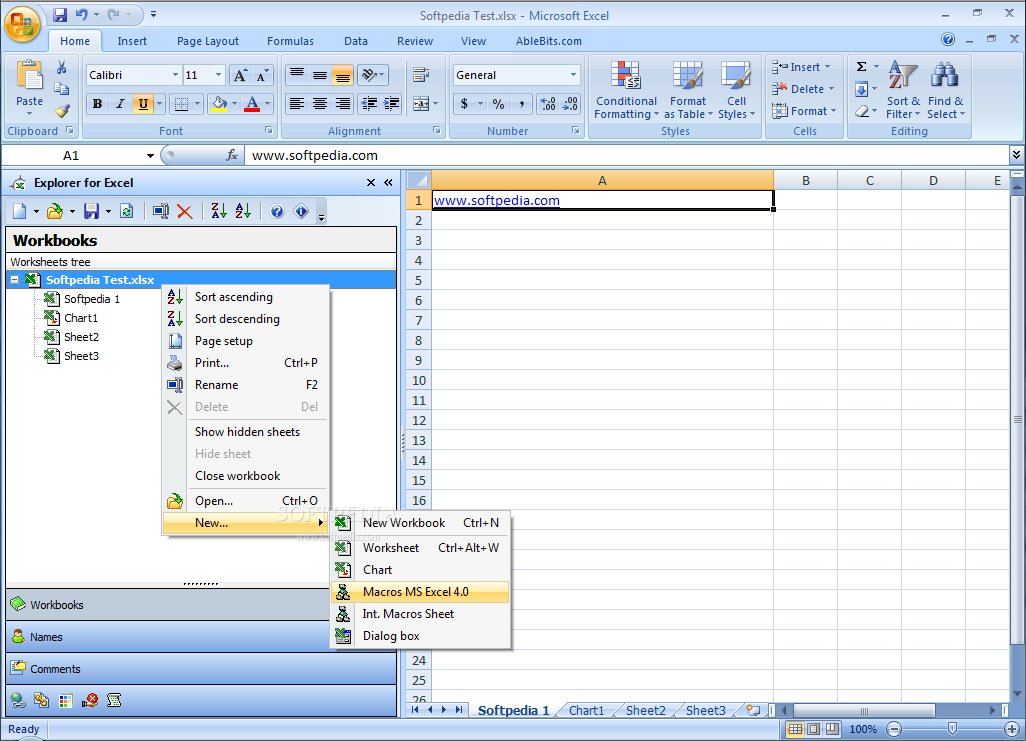1026x741 pixels.
Task: Click the Explorer about info icon
Action: (x=301, y=211)
